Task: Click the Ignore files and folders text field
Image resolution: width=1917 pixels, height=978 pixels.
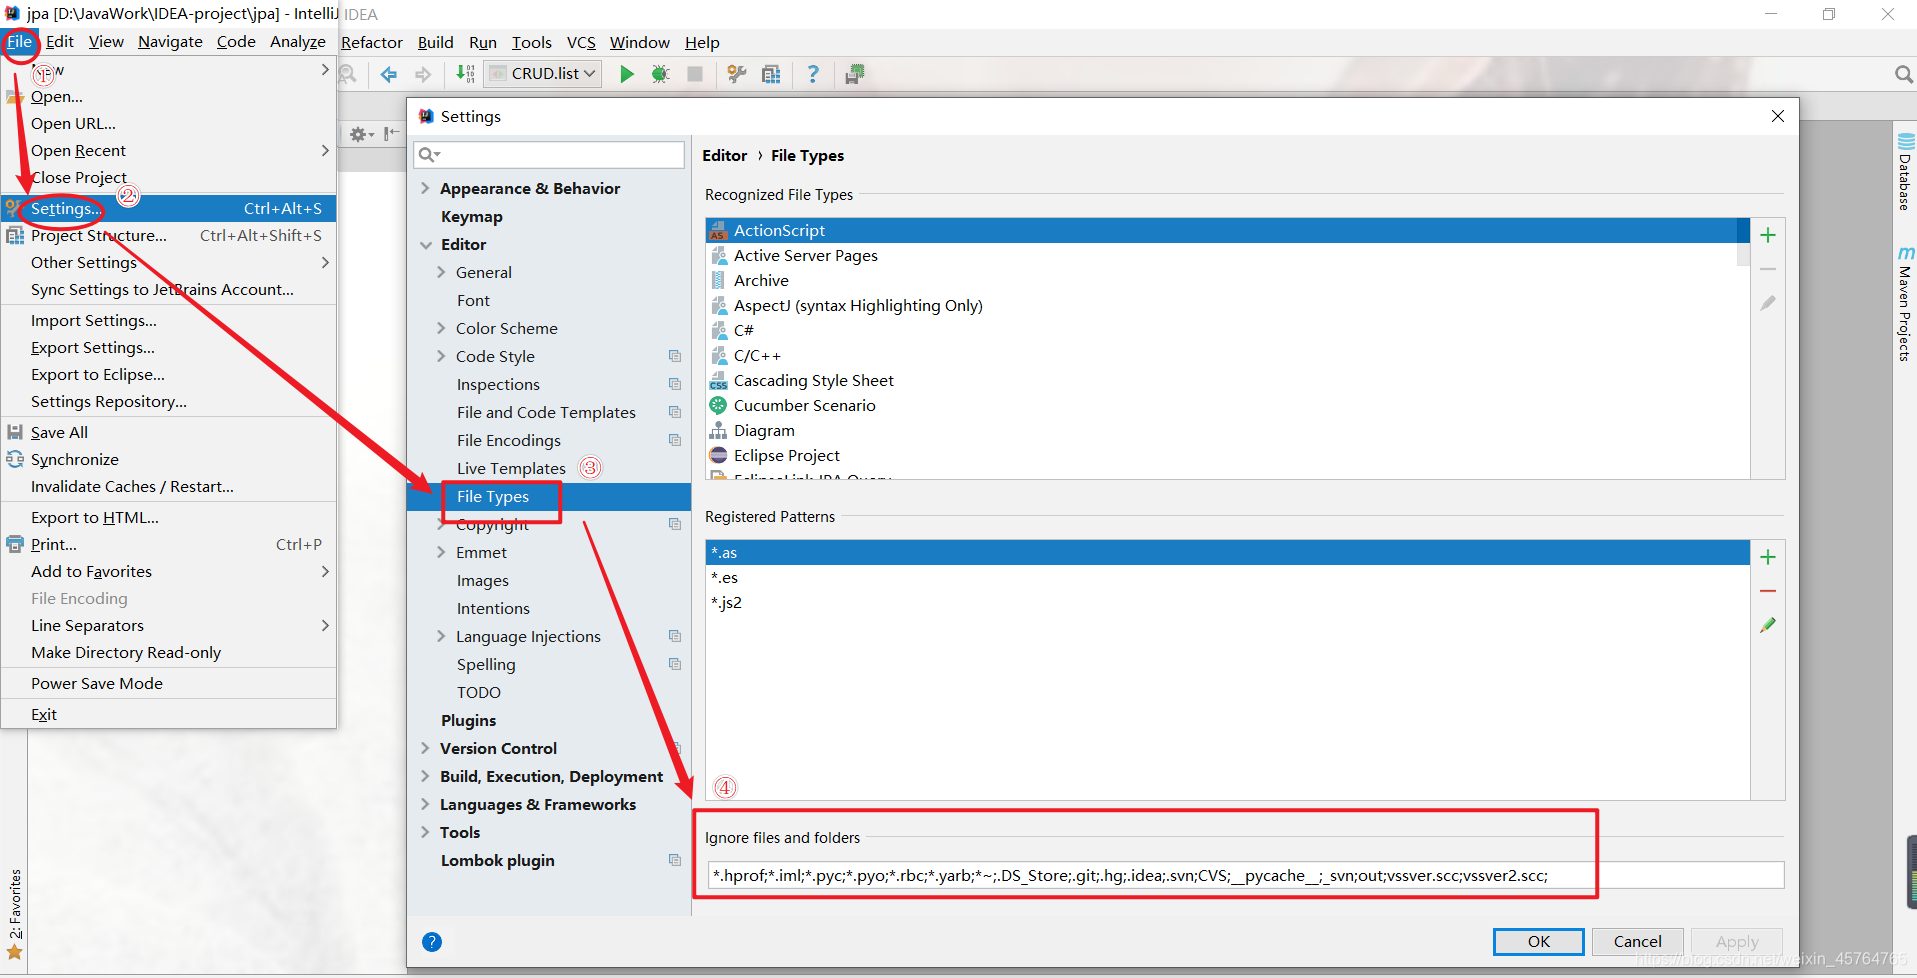Action: pyautogui.click(x=1245, y=875)
